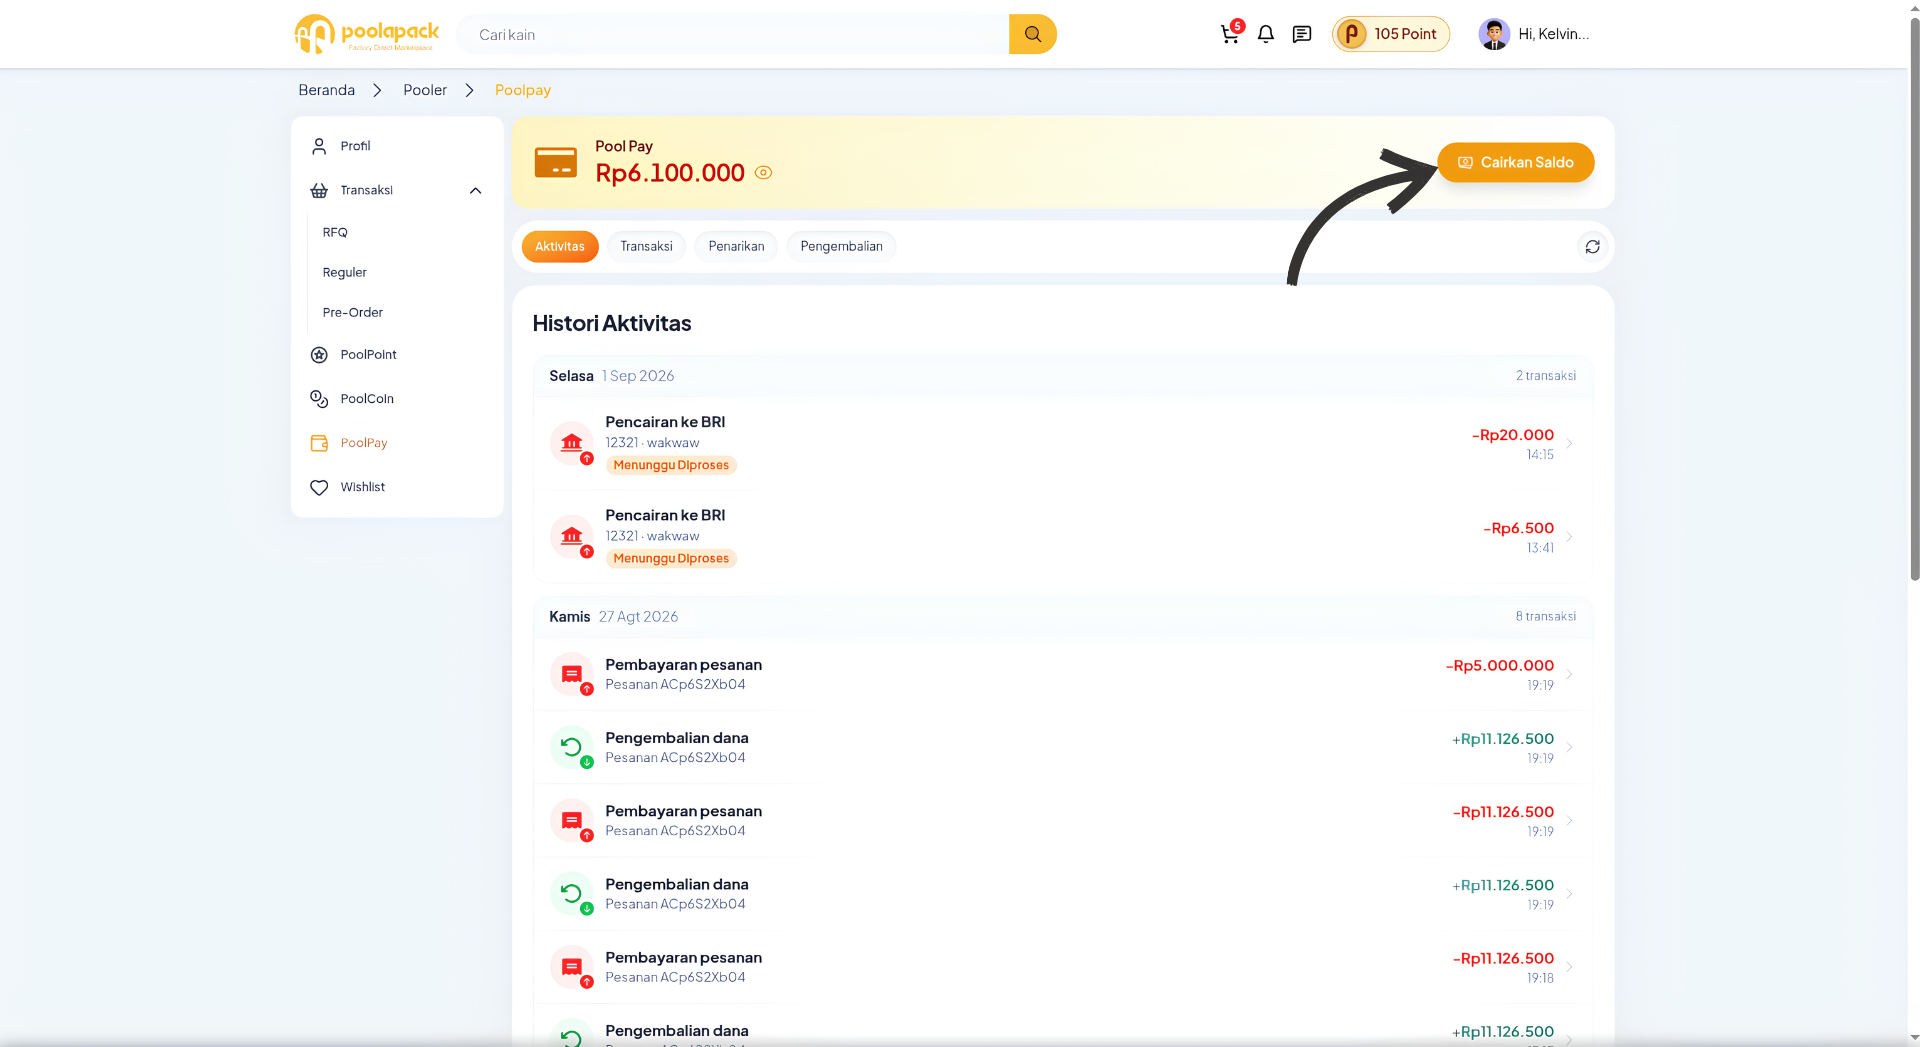
Task: Open RFQ under Transaksi
Action: [x=335, y=232]
